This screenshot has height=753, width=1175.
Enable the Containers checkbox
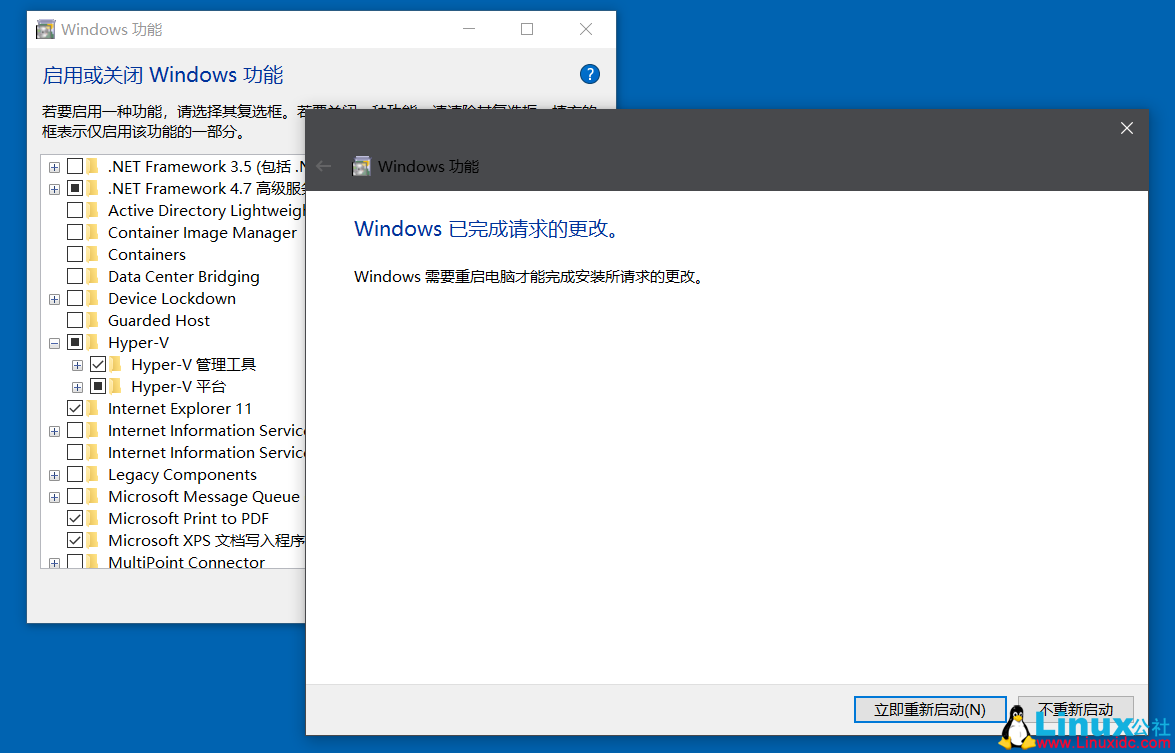[75, 255]
